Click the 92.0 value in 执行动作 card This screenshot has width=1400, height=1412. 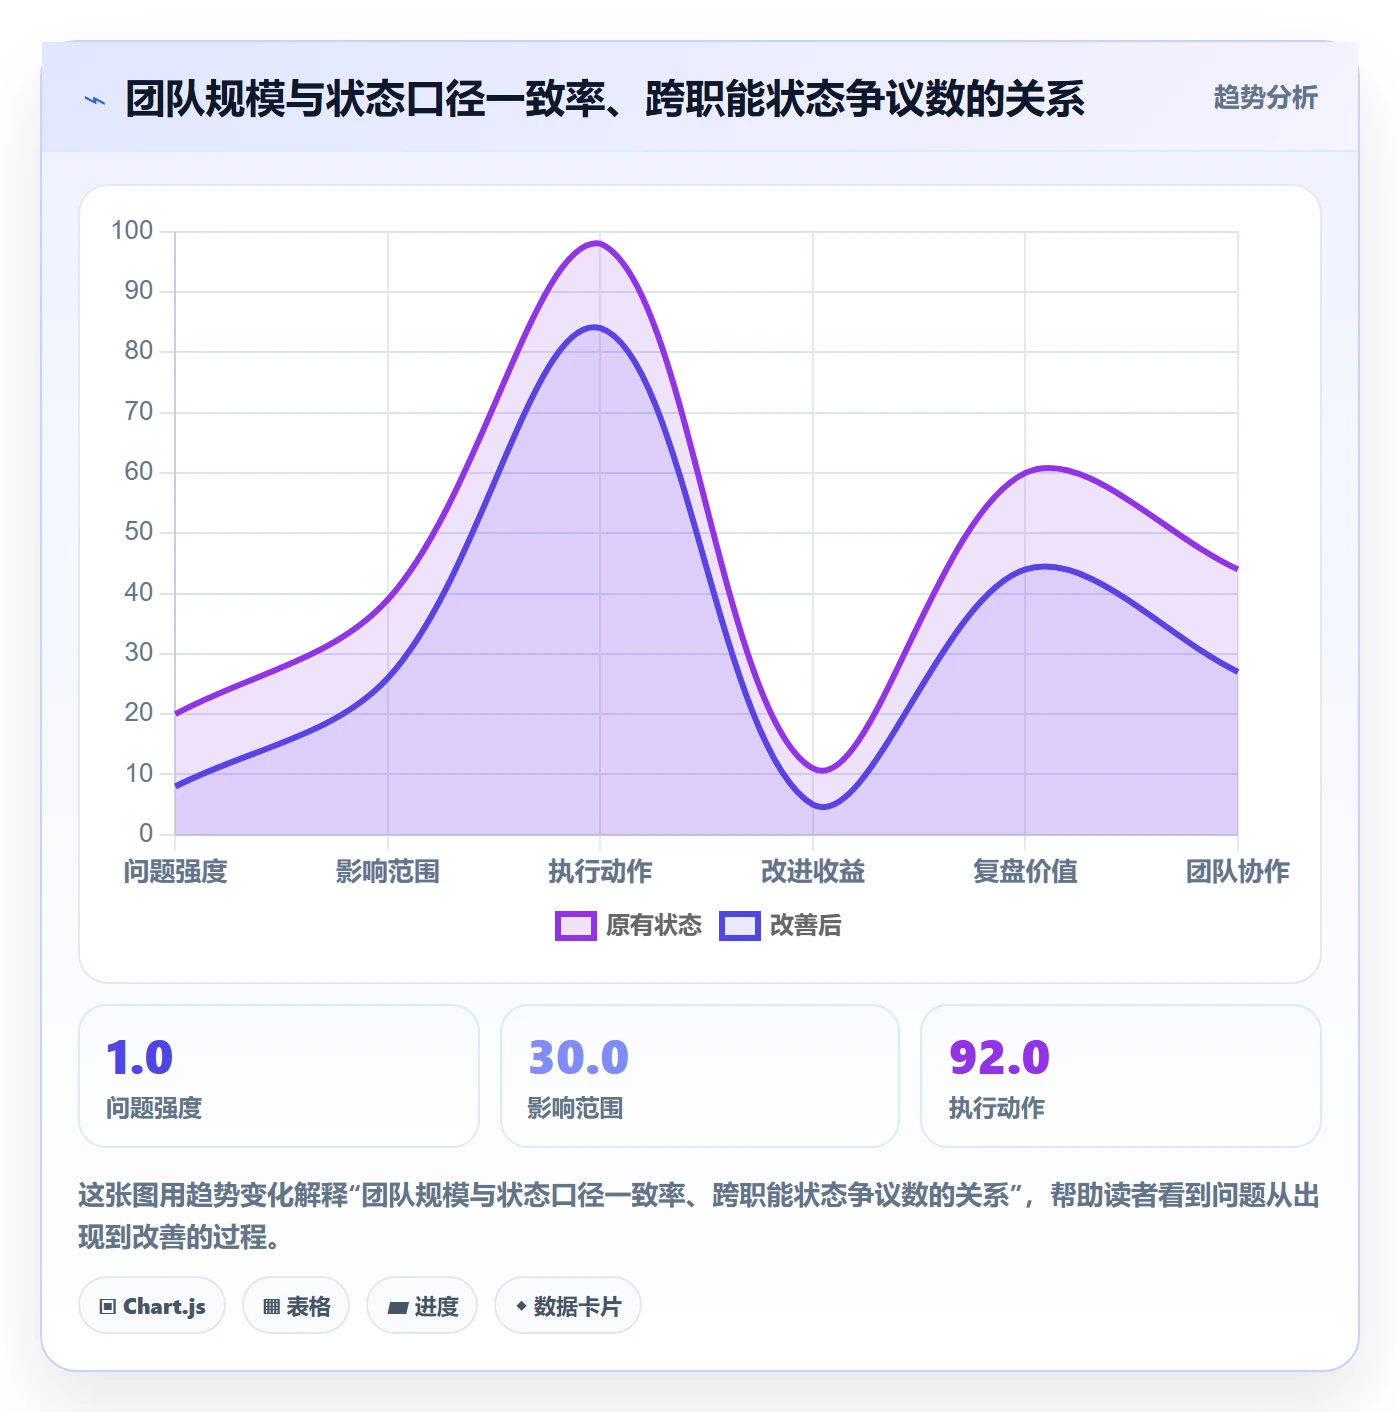999,1058
